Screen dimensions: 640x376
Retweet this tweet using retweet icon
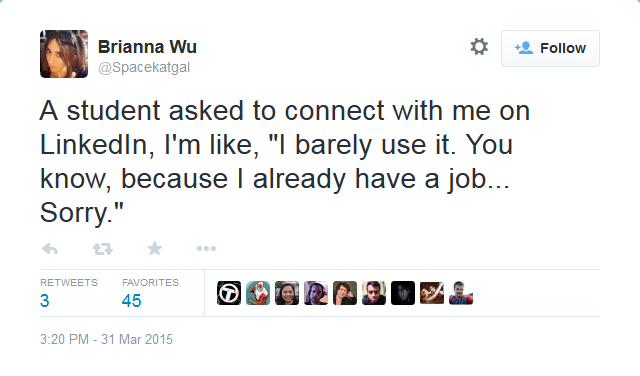pyautogui.click(x=102, y=249)
